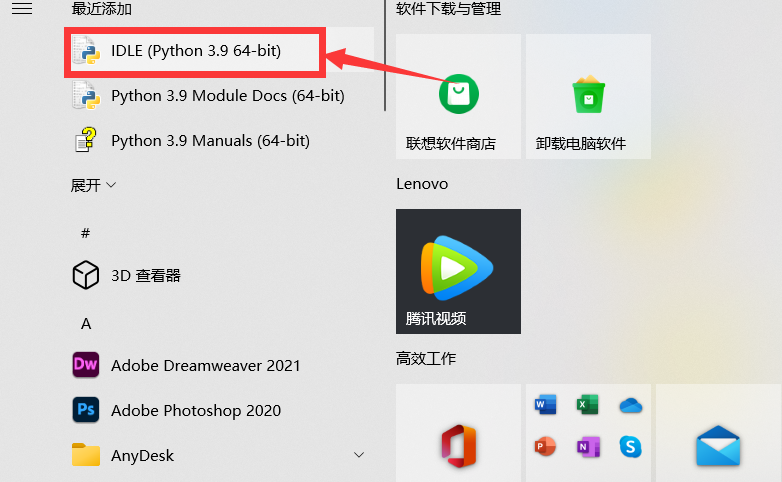782x482 pixels.
Task: Click the 3D viewer cube icon
Action: tap(86, 275)
